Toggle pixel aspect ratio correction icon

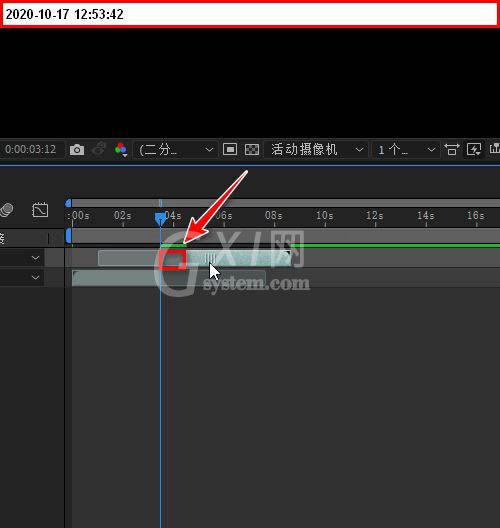(x=452, y=149)
